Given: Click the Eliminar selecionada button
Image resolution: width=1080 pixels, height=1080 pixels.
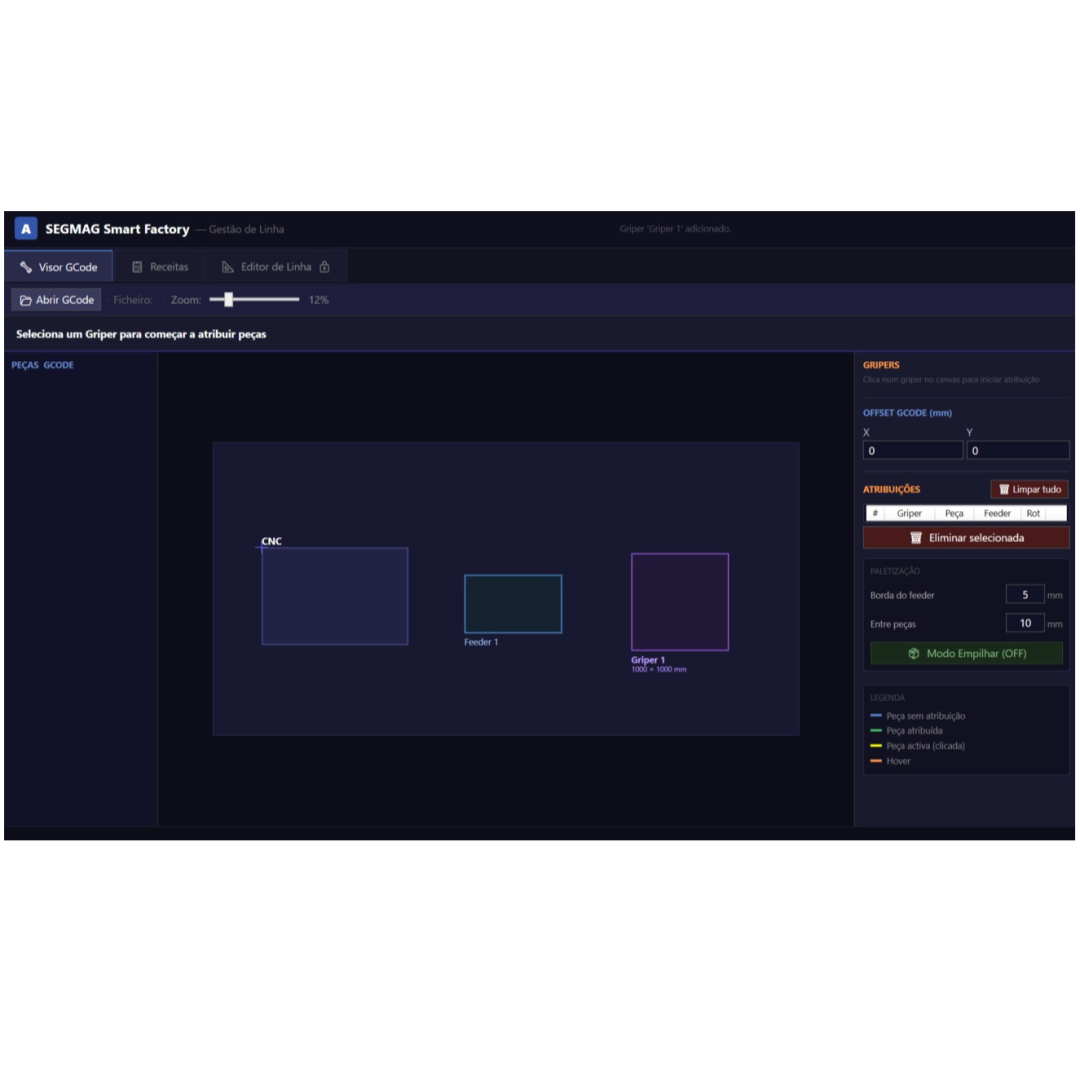Looking at the screenshot, I should click(x=966, y=537).
